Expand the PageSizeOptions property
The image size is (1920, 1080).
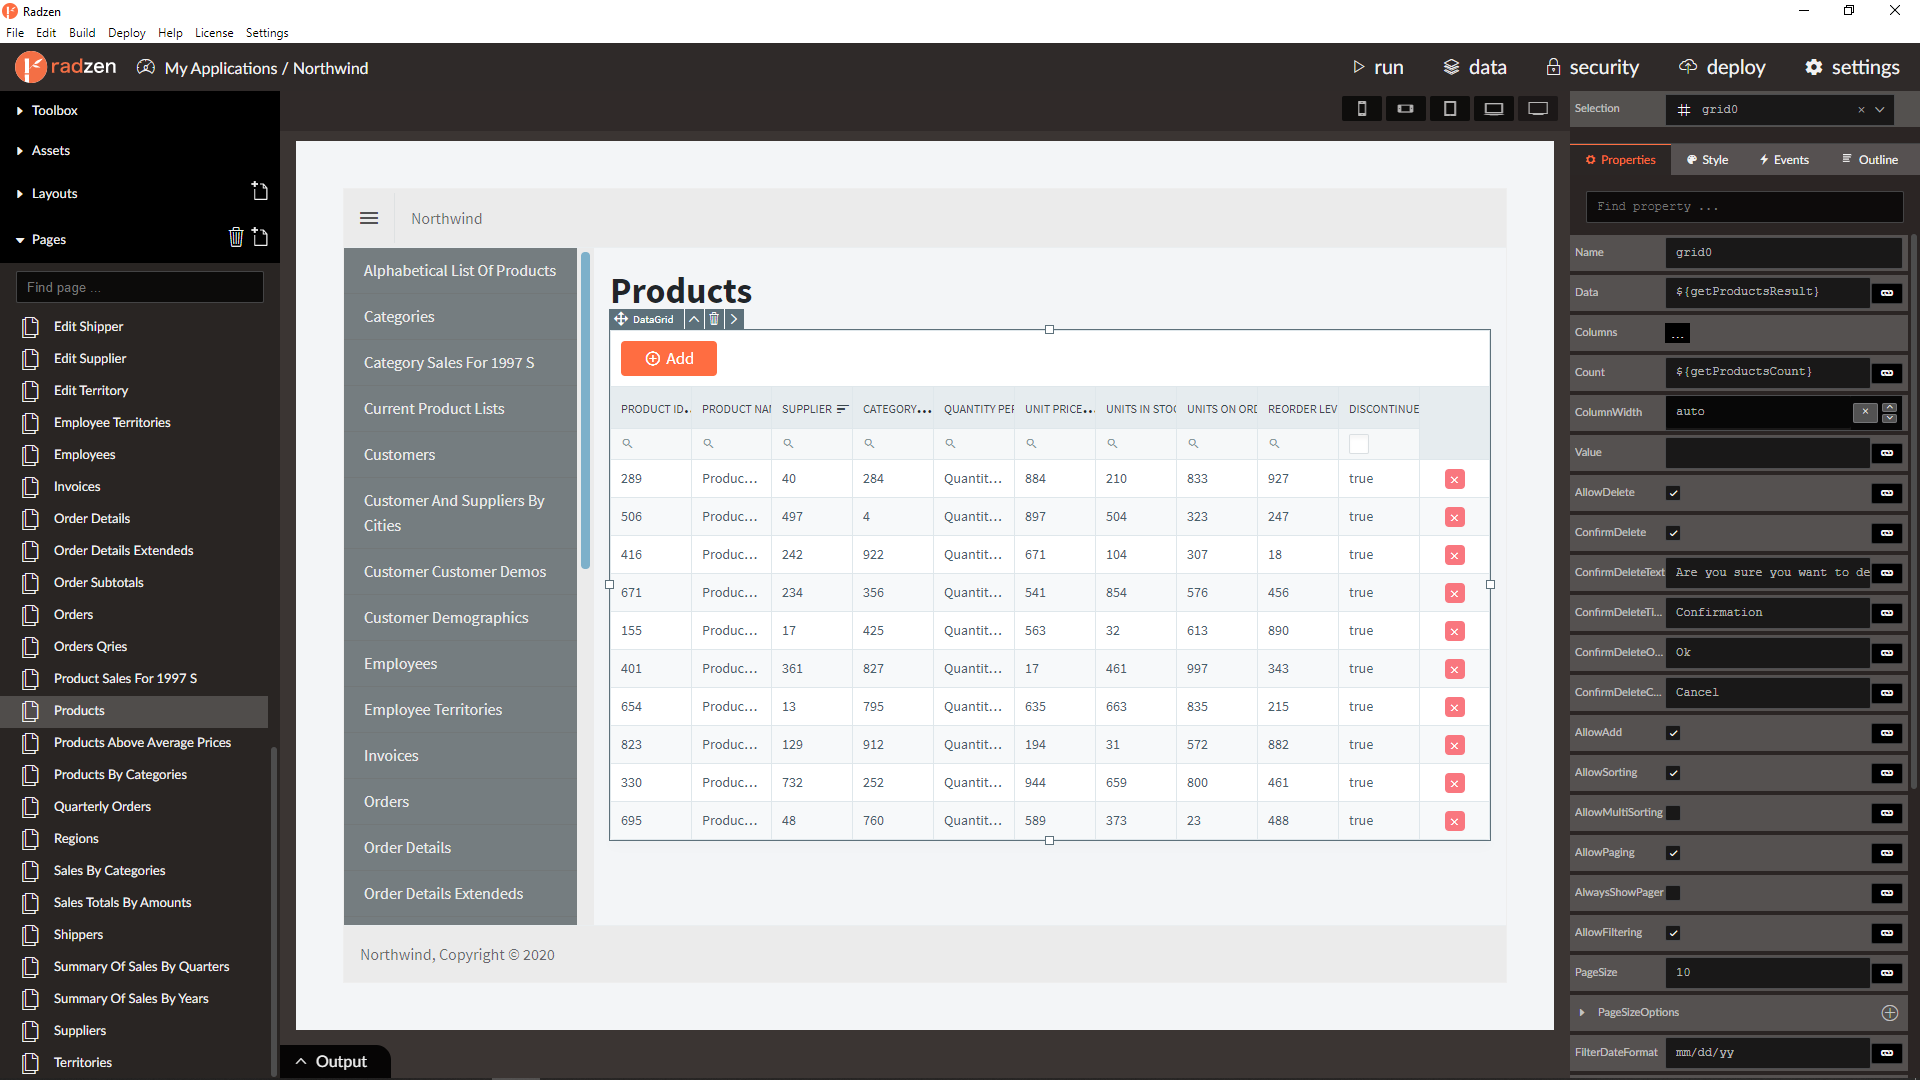point(1582,1012)
